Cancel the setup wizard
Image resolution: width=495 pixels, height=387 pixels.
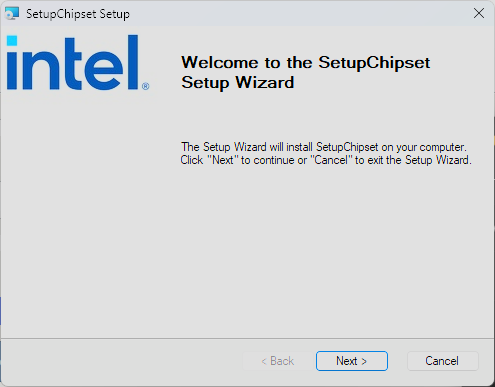442,361
